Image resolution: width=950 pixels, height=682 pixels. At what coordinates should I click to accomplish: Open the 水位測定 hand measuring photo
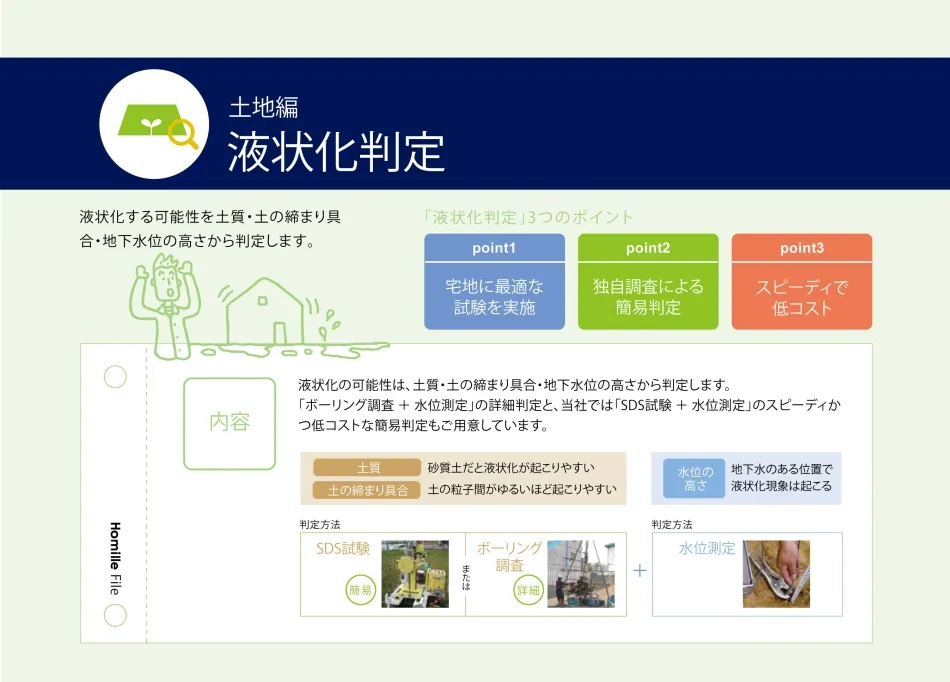click(776, 574)
